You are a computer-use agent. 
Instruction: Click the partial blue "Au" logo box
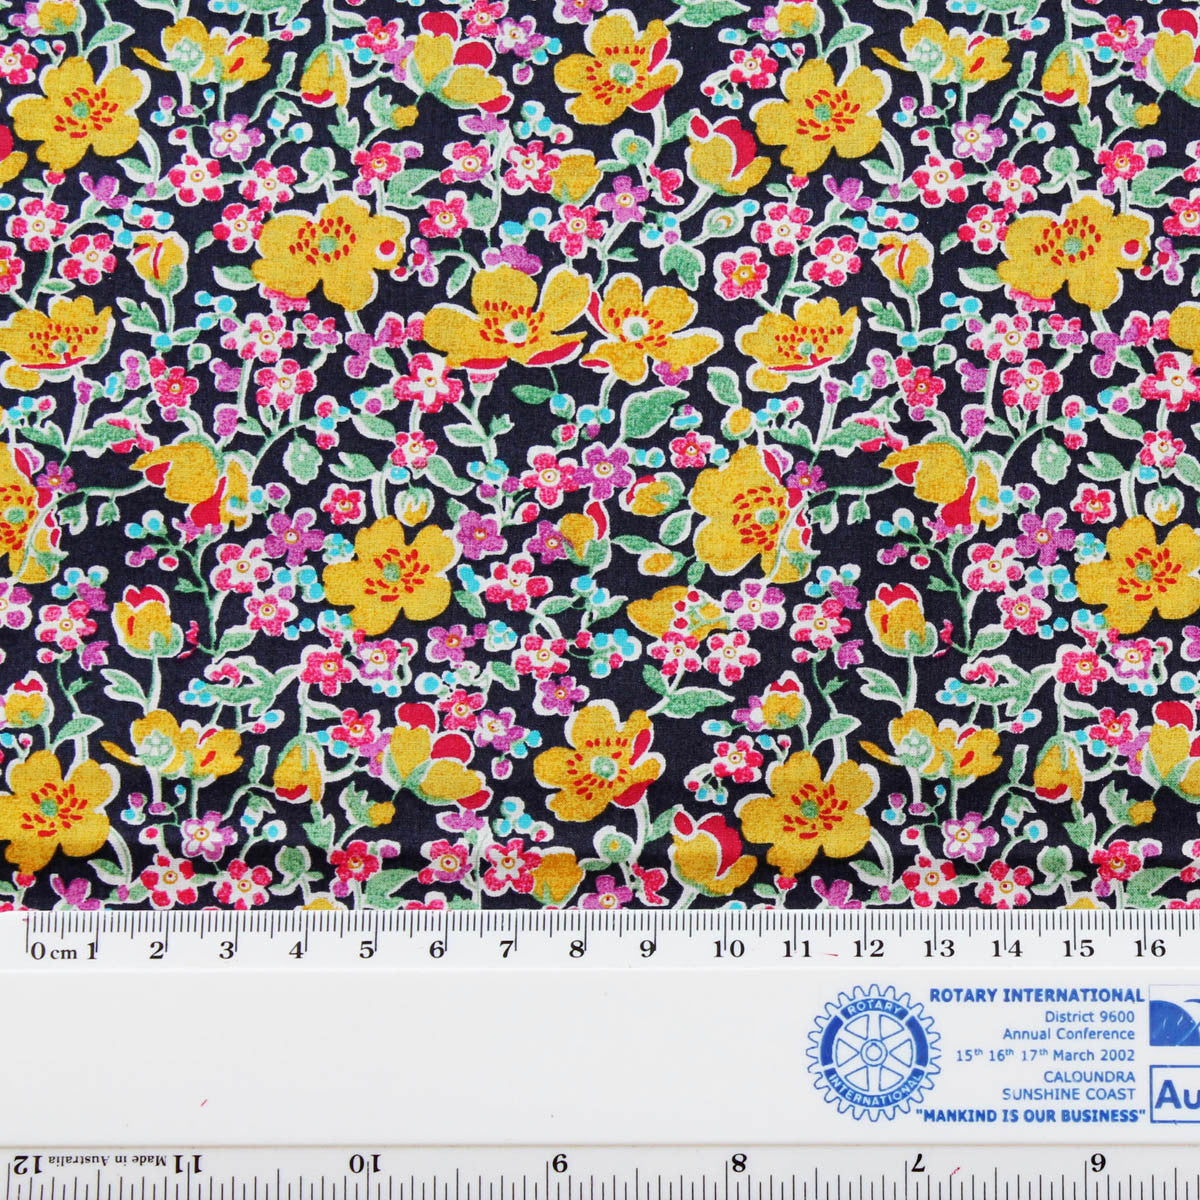pos(1174,1096)
